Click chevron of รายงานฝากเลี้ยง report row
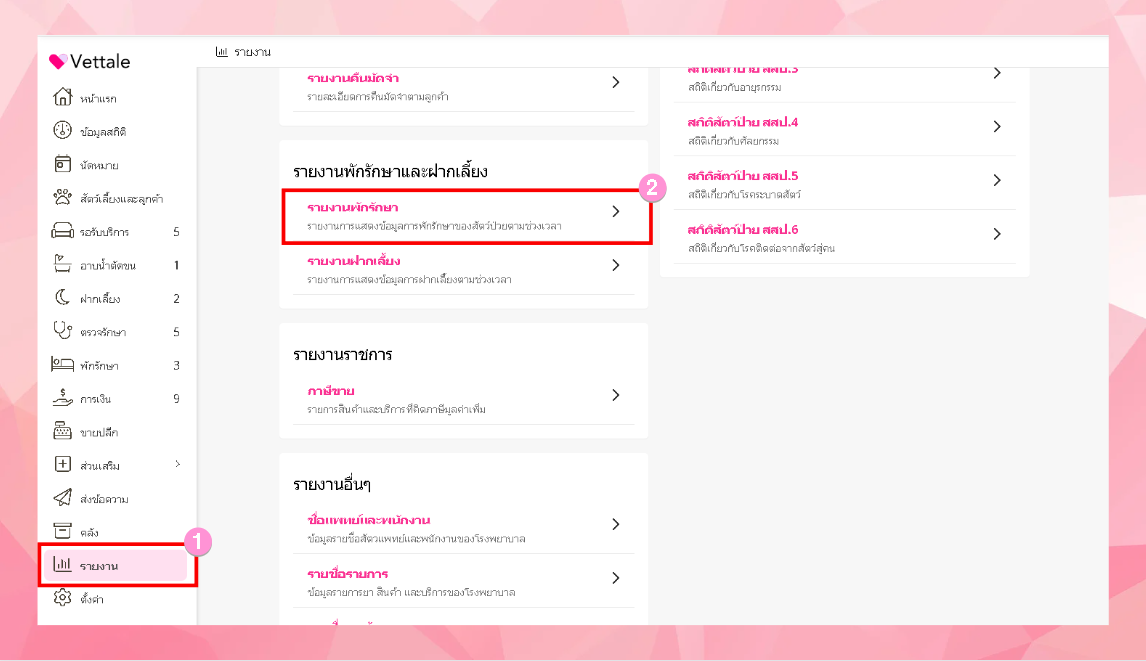 click(x=615, y=265)
